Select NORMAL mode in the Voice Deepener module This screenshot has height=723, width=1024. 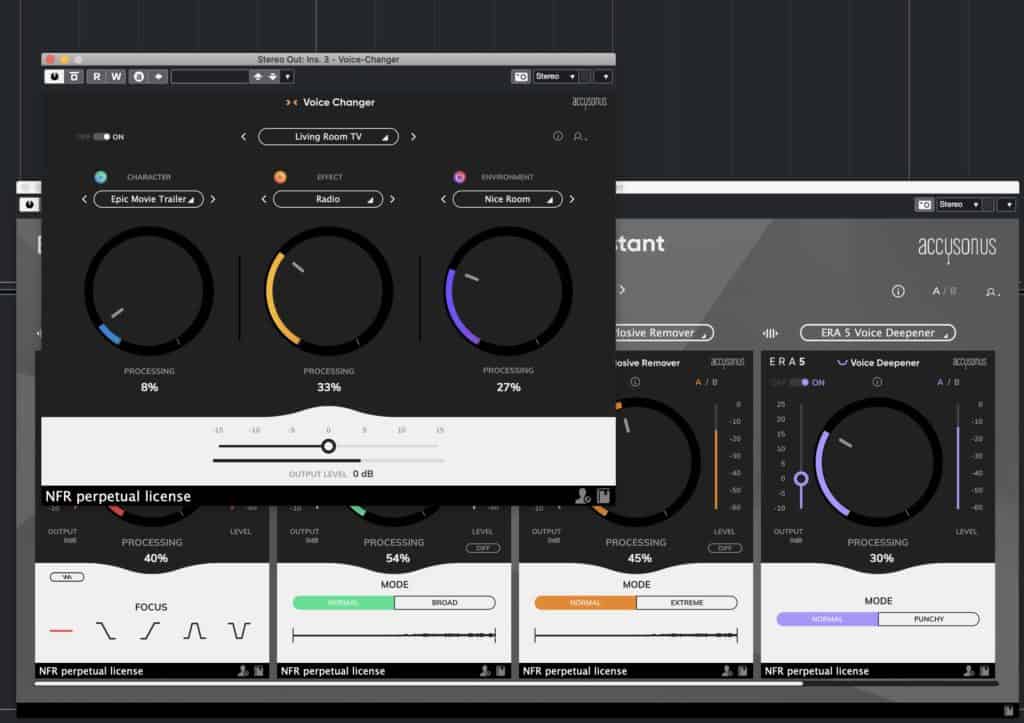point(827,619)
